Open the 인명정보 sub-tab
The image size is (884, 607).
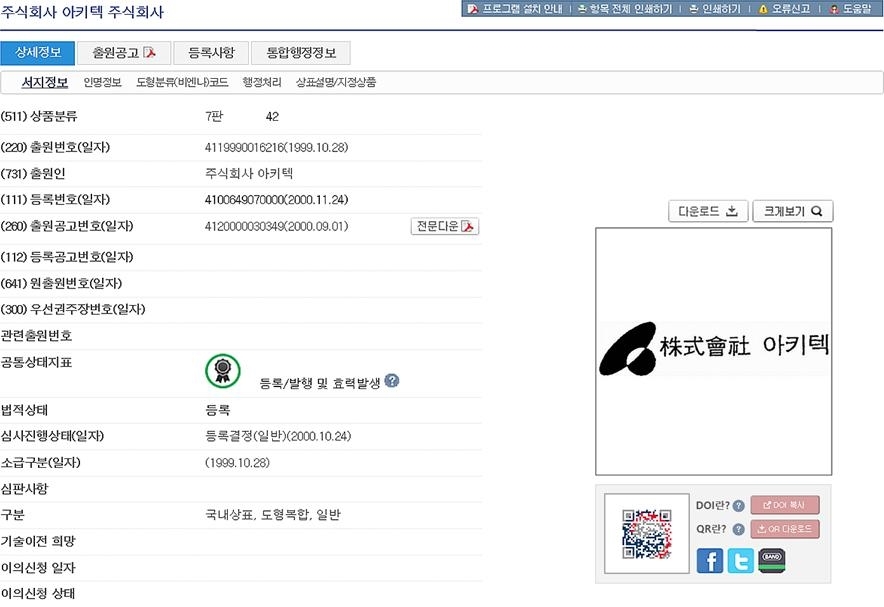coord(103,82)
